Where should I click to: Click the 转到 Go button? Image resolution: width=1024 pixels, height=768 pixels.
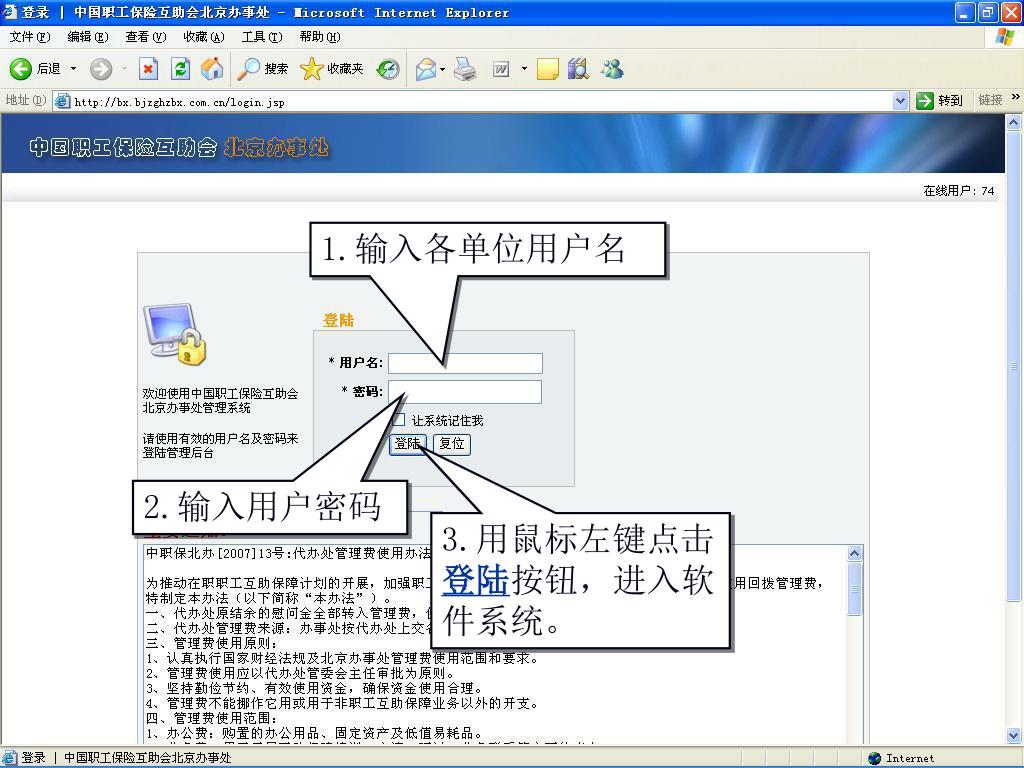940,101
